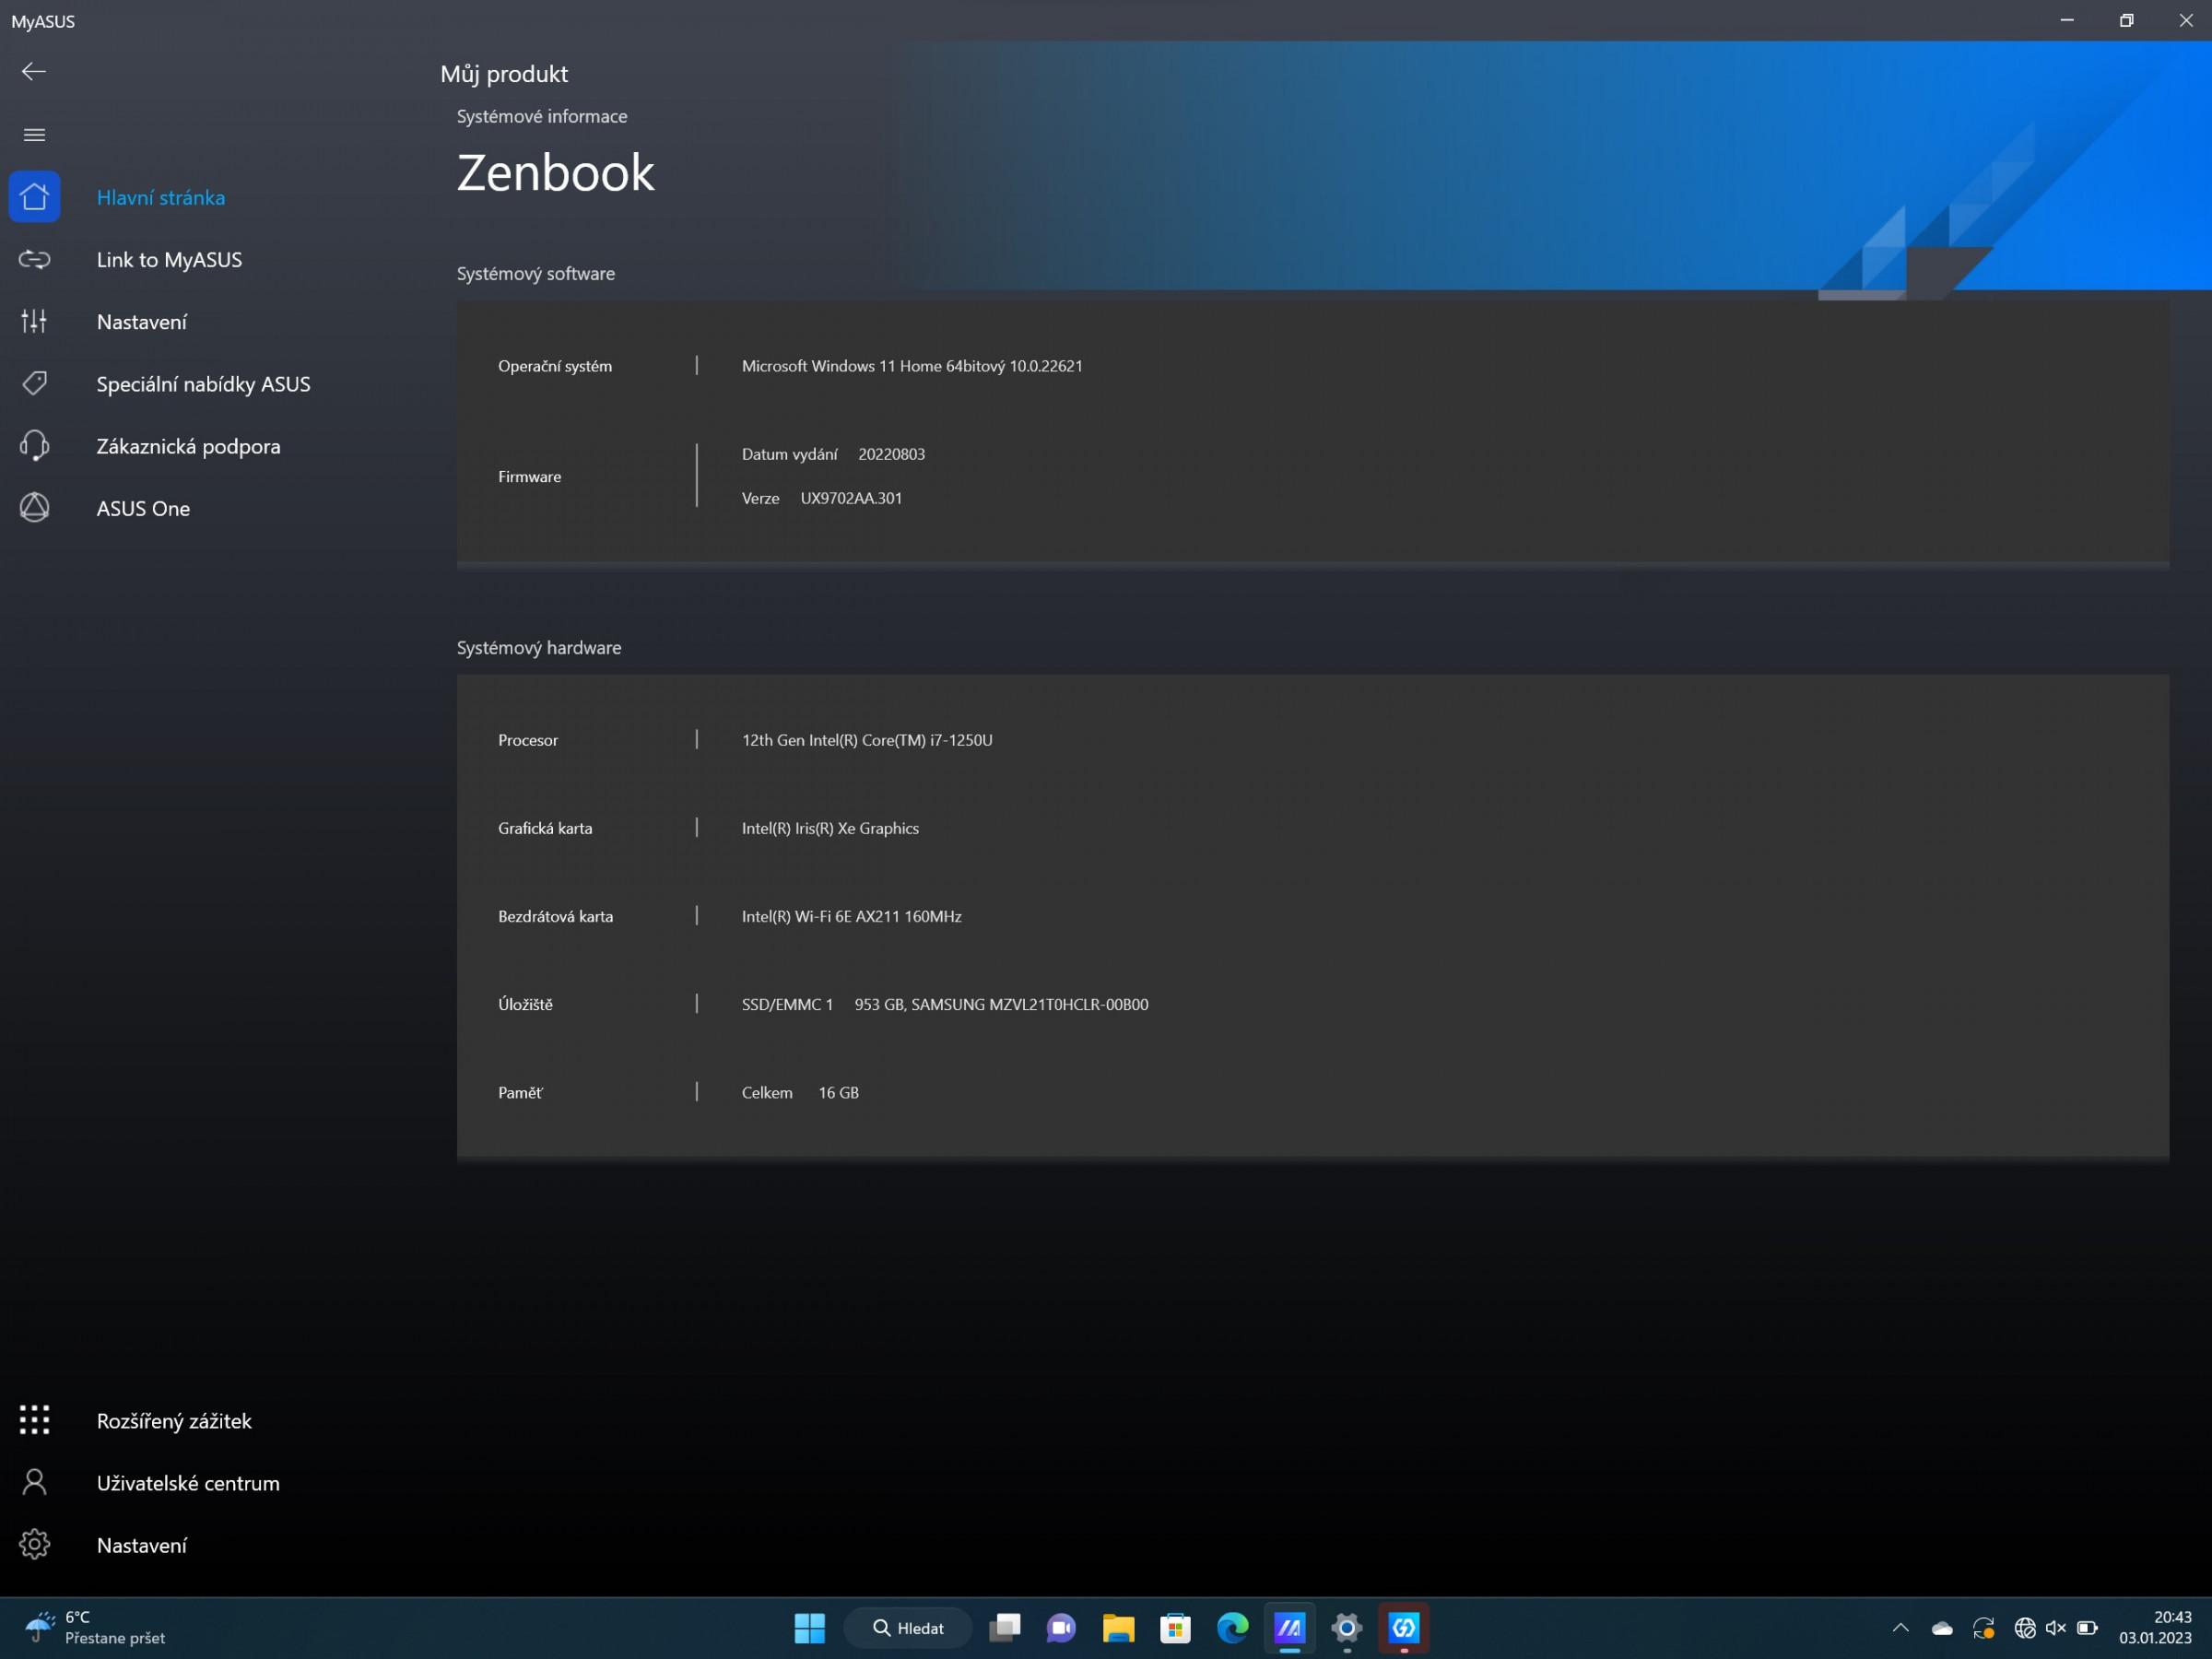
Task: Restore down the MyASUS window
Action: click(x=2126, y=20)
